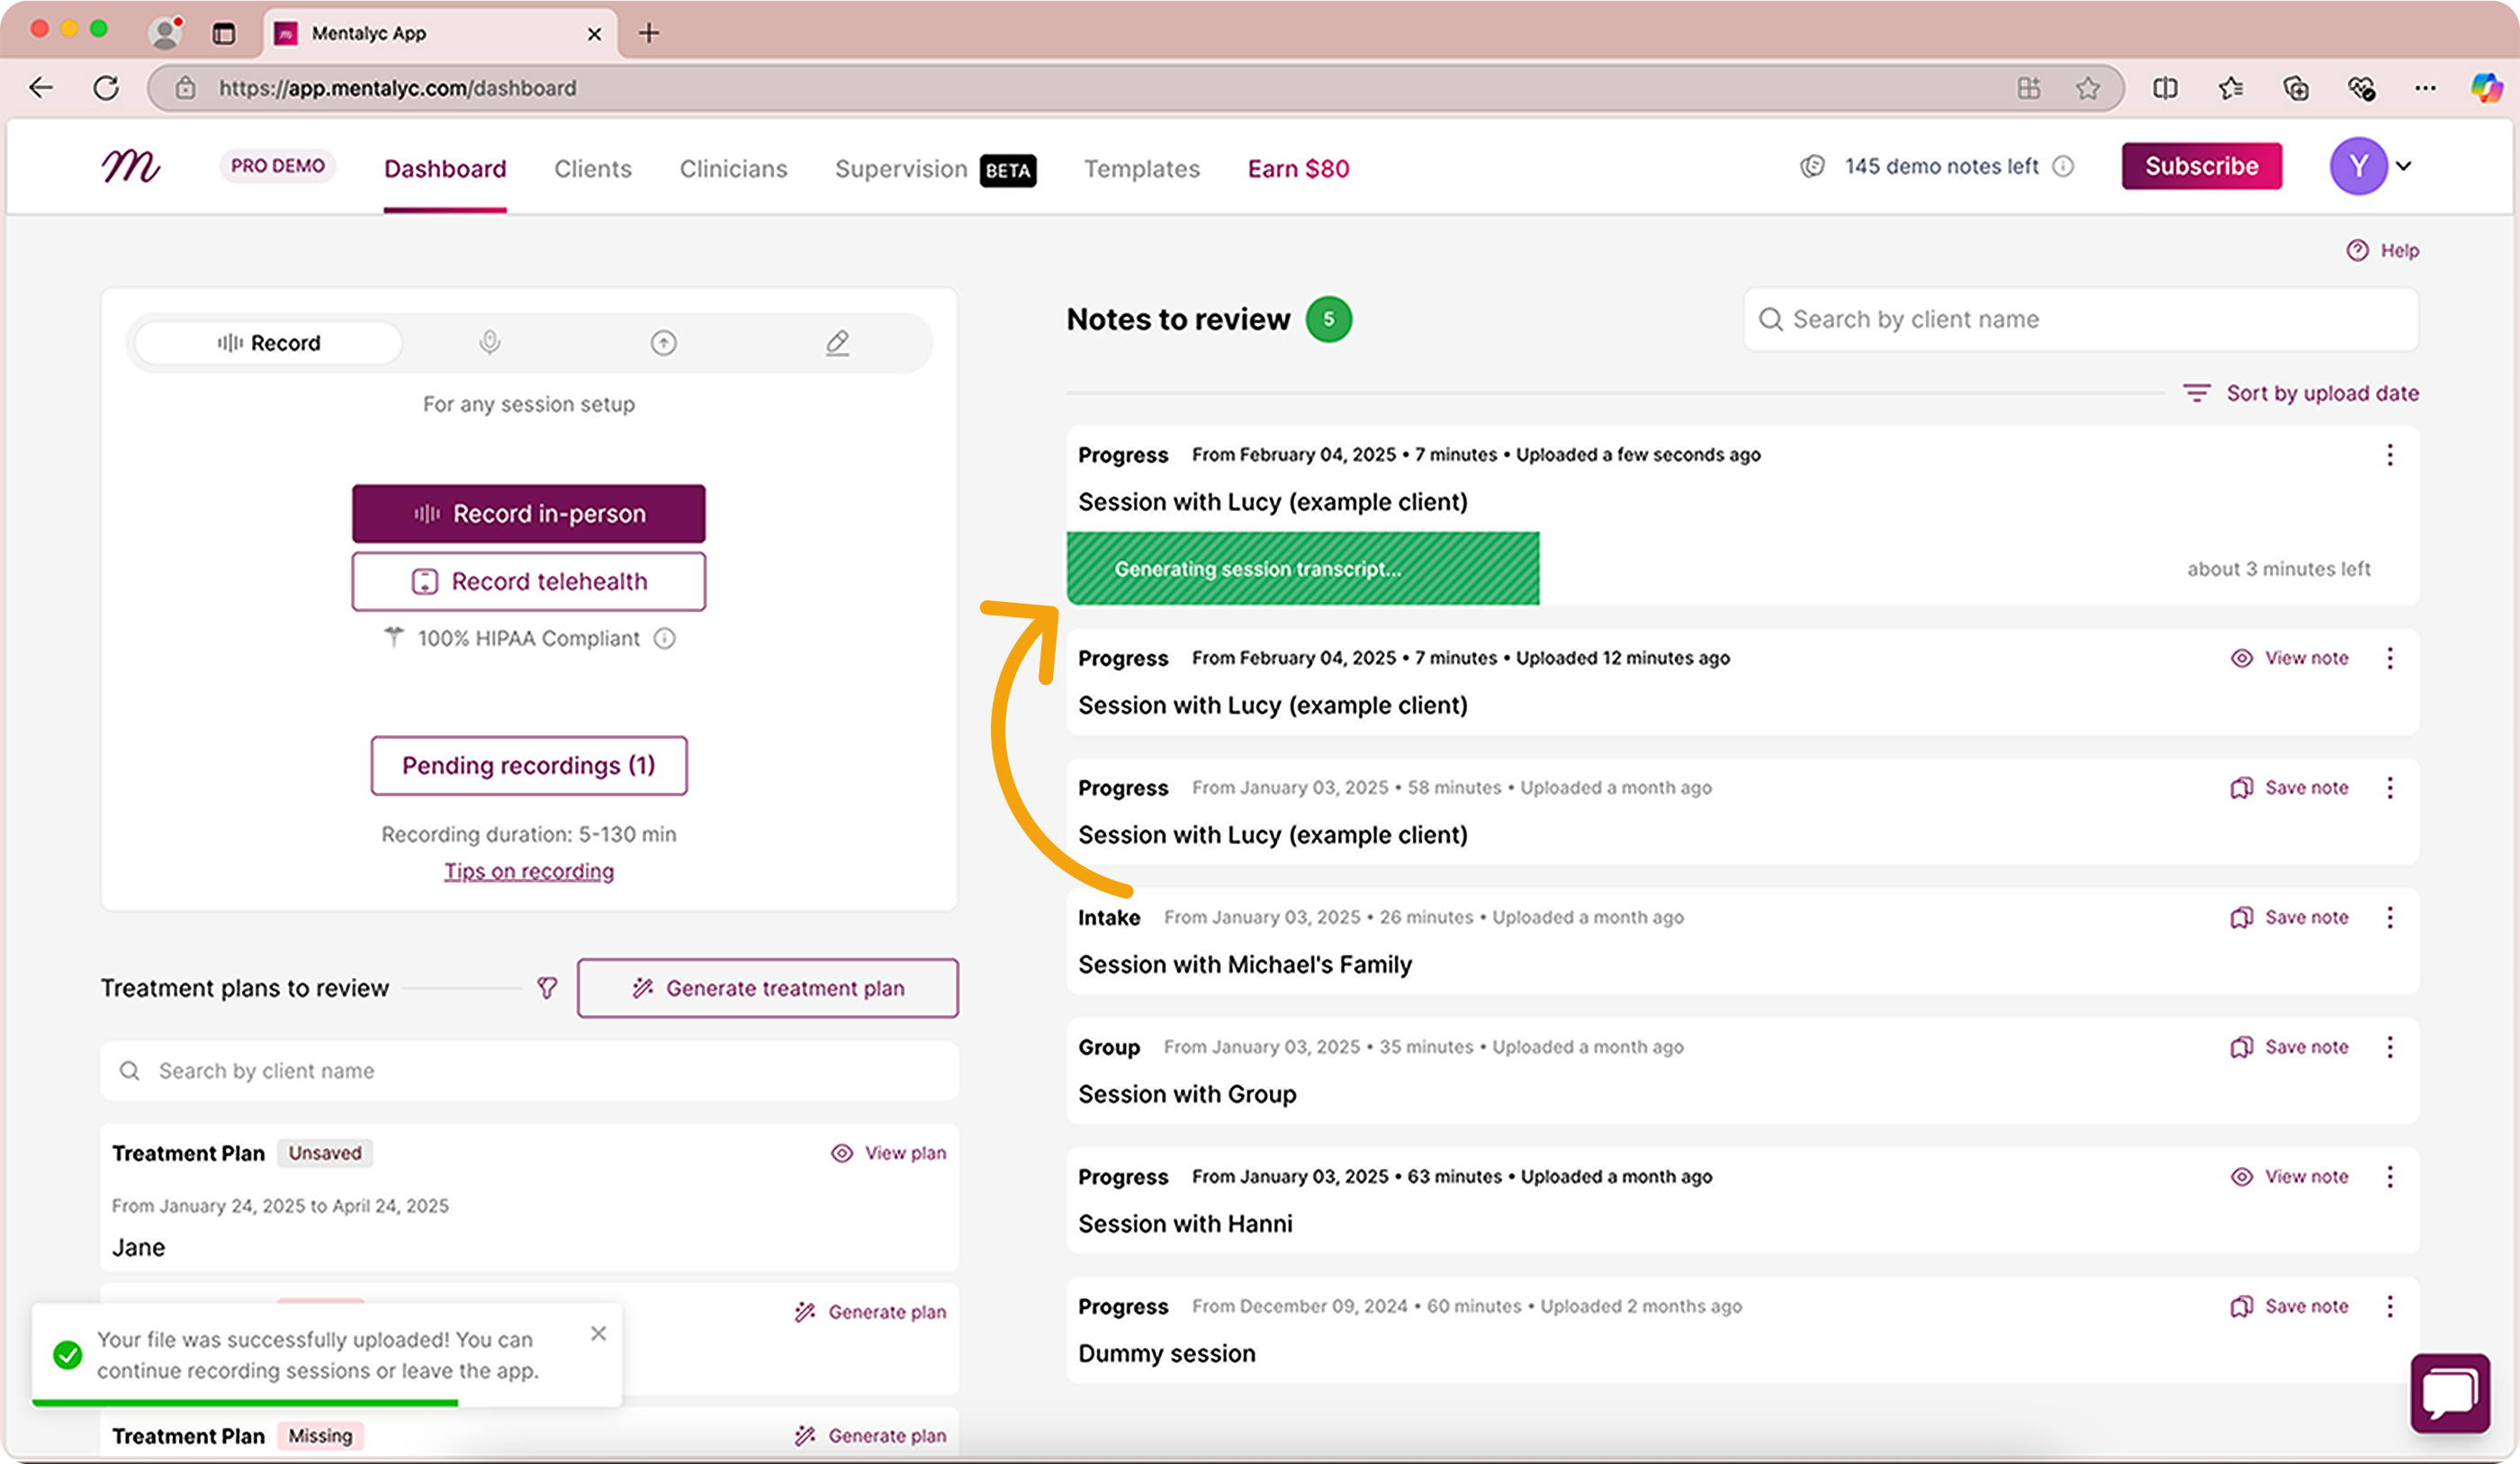This screenshot has height=1464, width=2520.
Task: Click the Subscribe button
Action: [2201, 166]
